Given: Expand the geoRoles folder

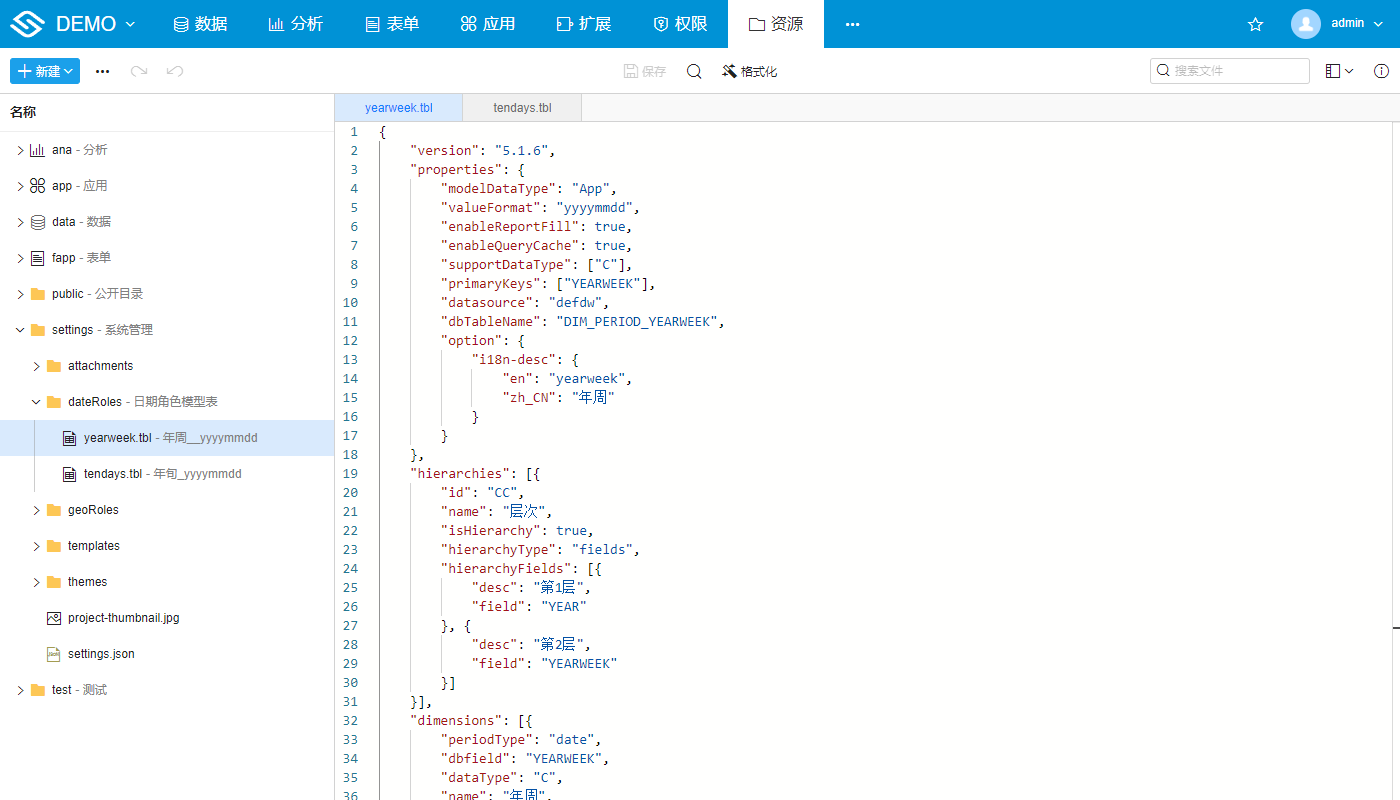Looking at the screenshot, I should point(36,510).
